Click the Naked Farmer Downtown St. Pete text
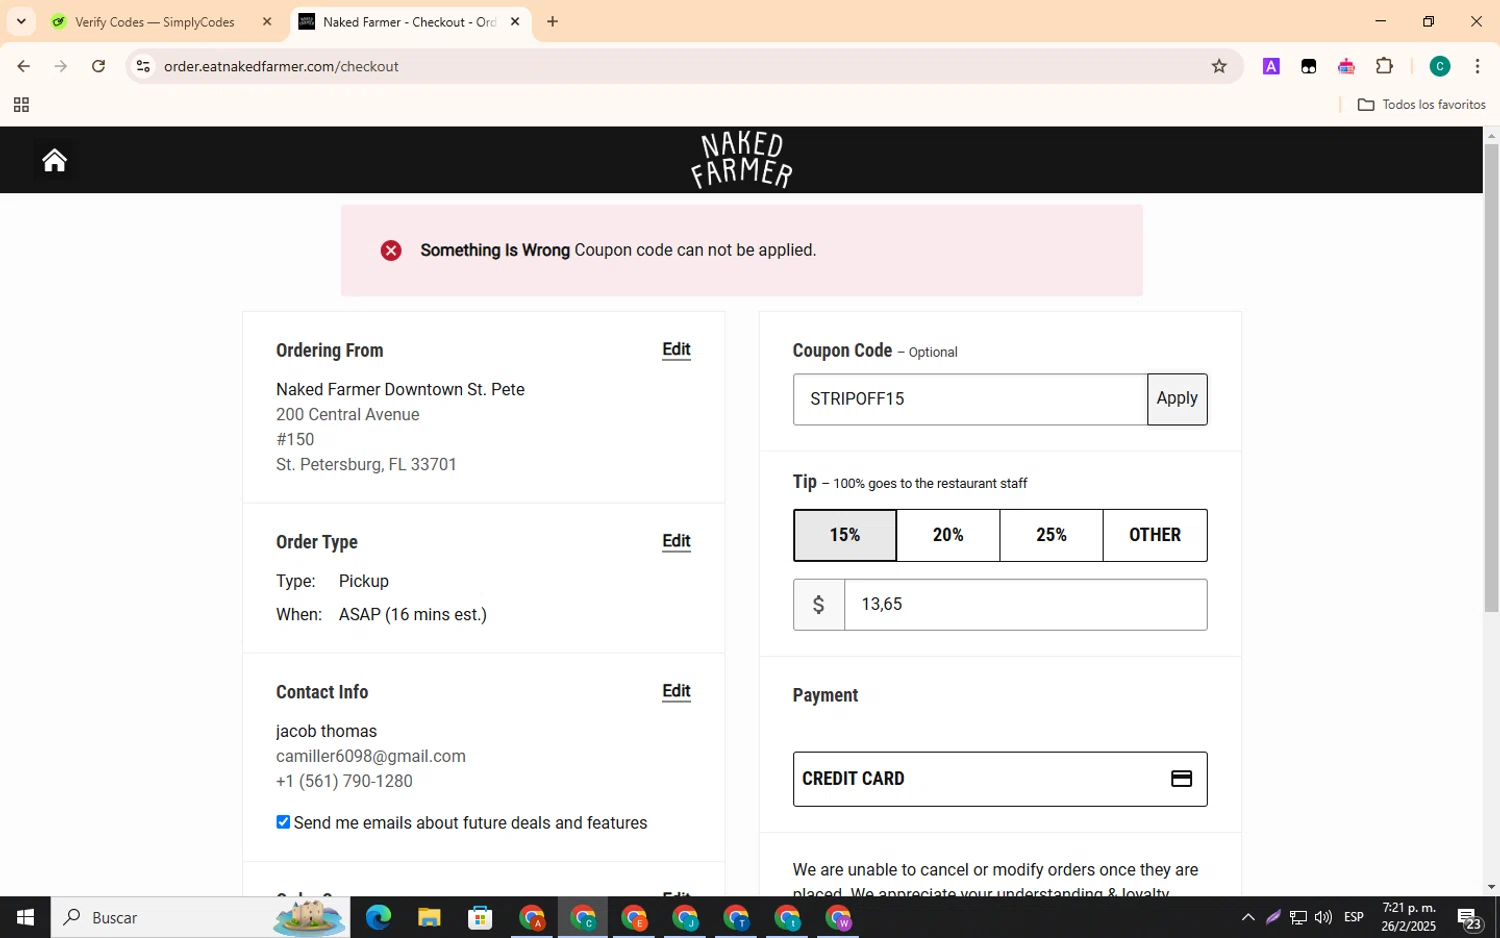Viewport: 1500px width, 938px height. pos(400,389)
